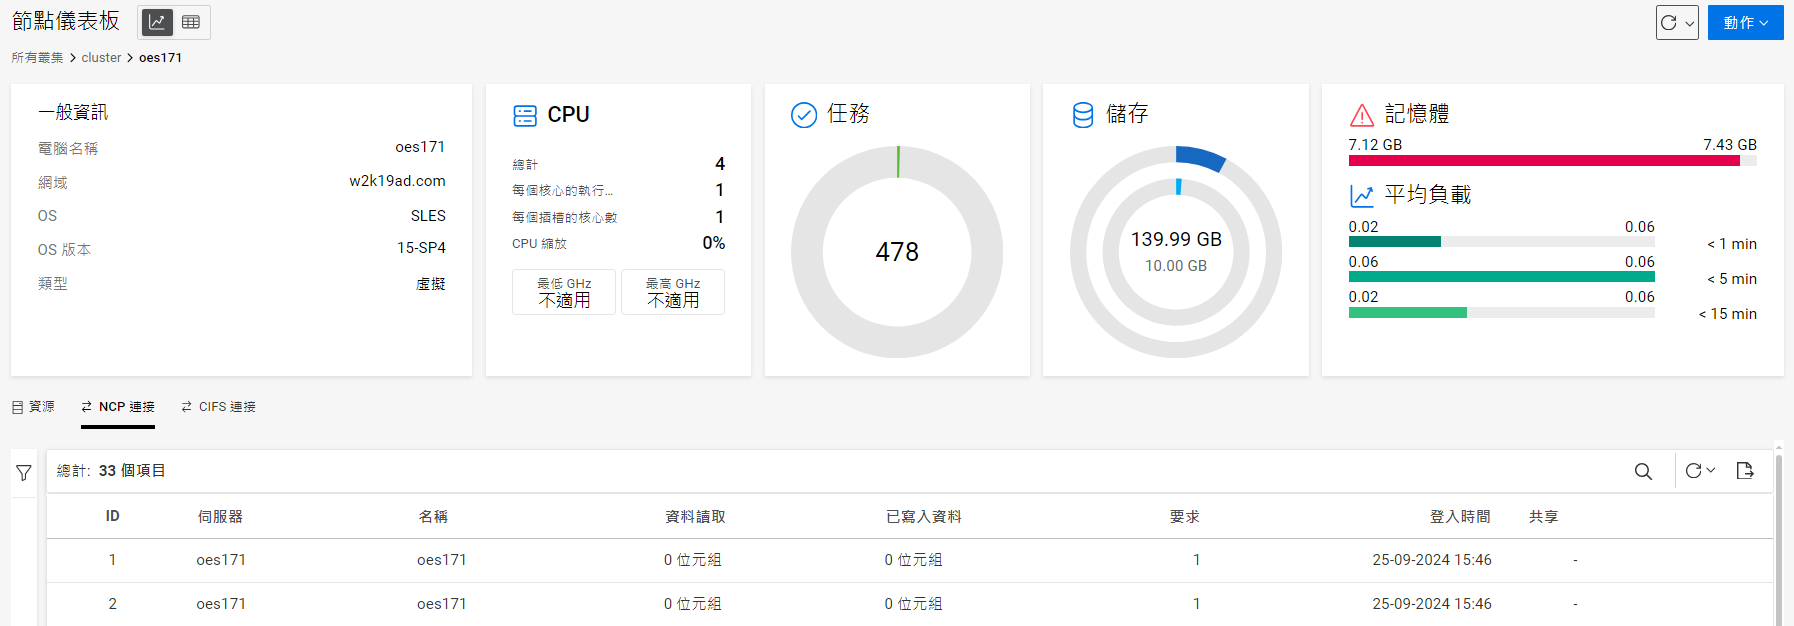Viewport: 1794px width, 626px height.
Task: Switch to the CIFS 連接 tab
Action: (x=218, y=407)
